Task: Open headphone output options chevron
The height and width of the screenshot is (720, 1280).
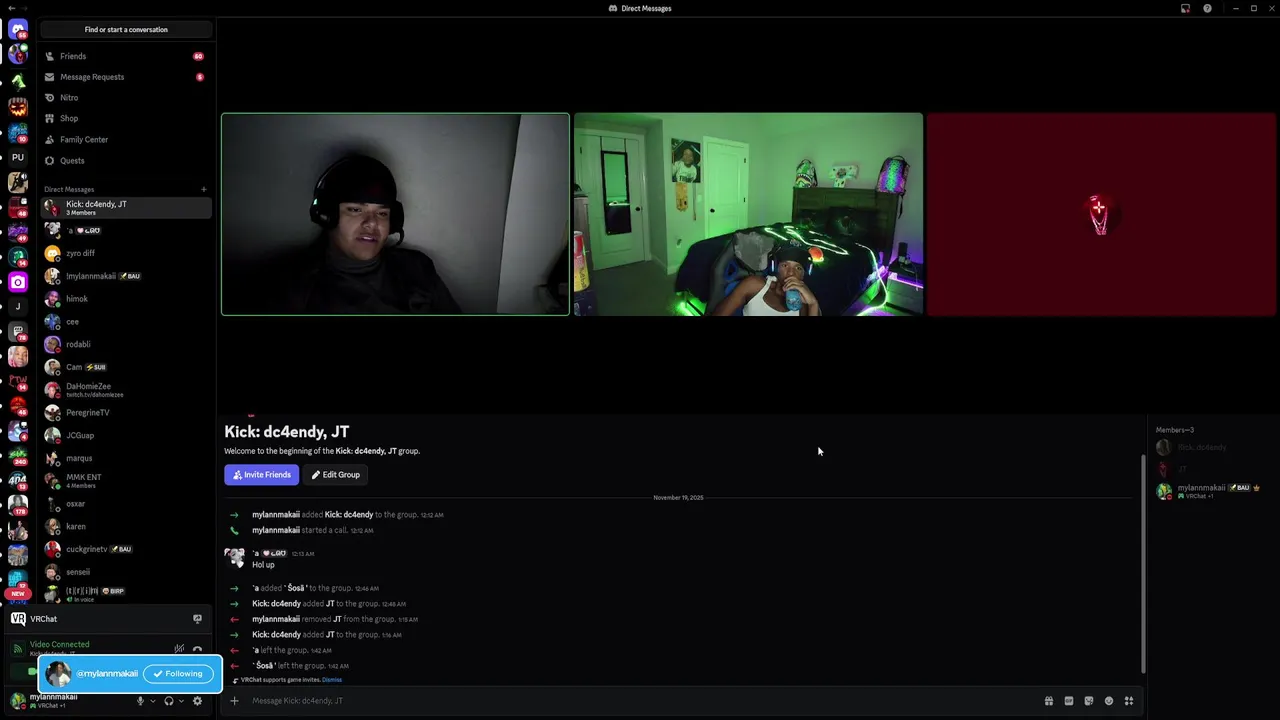Action: pos(181,701)
